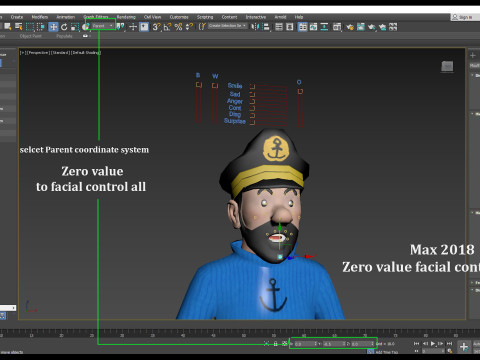
Task: Open the Rendering menu
Action: pos(126,17)
